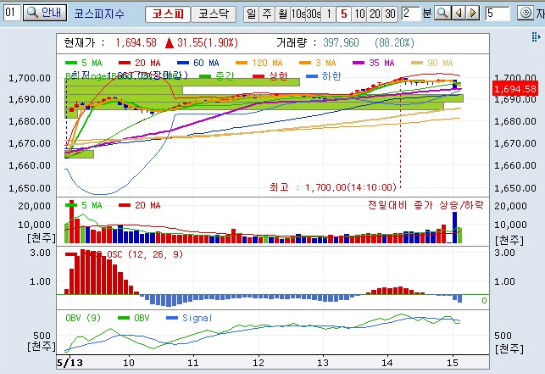Select the monthly 월 chart period
The height and width of the screenshot is (374, 545).
tap(283, 14)
